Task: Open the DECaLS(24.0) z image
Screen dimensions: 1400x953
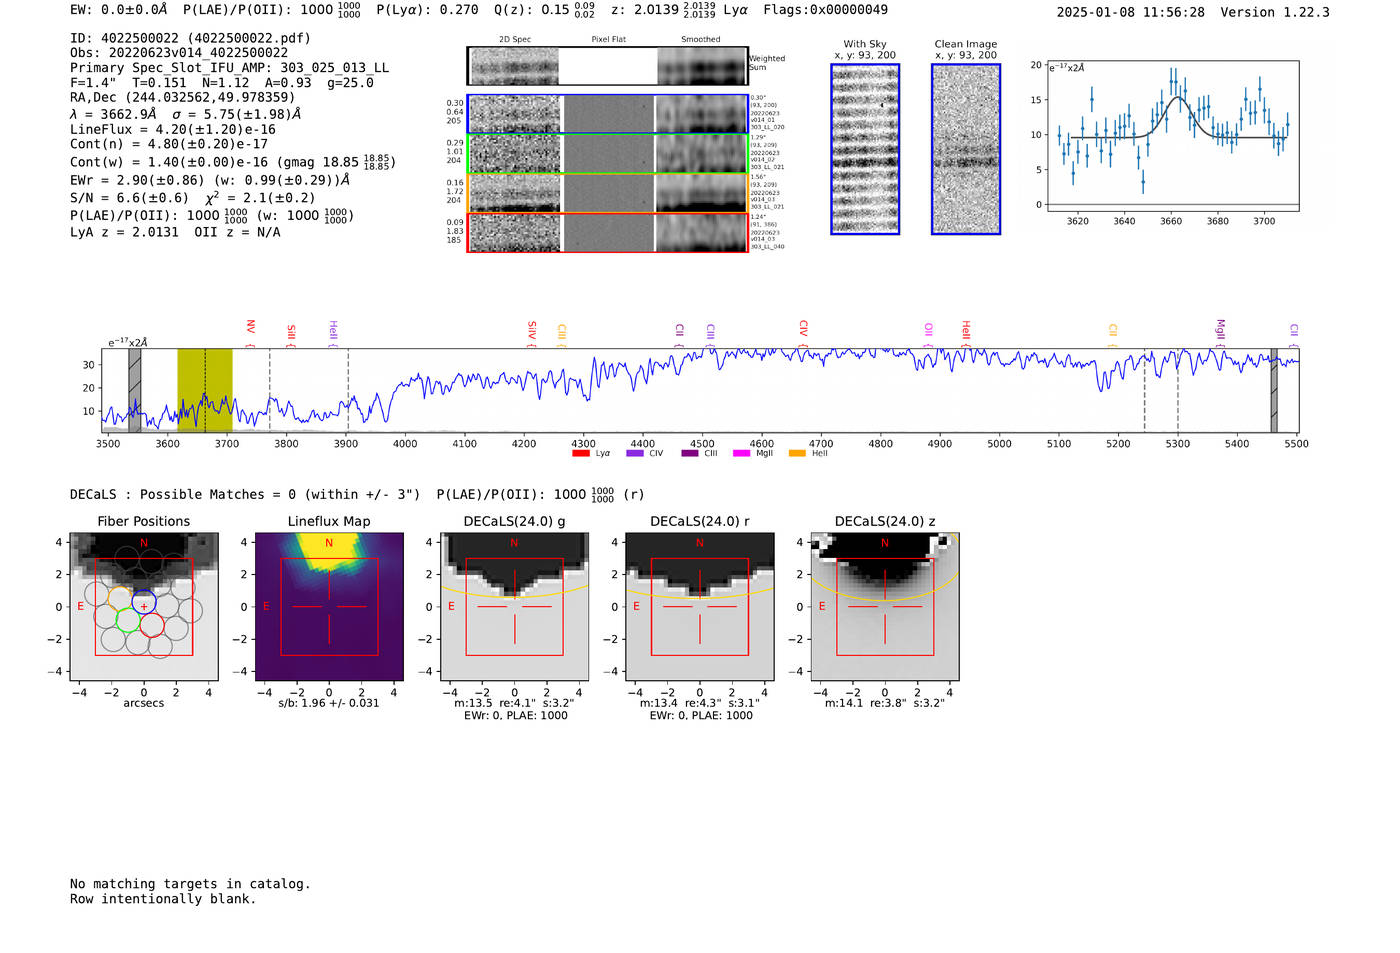Action: (x=885, y=607)
